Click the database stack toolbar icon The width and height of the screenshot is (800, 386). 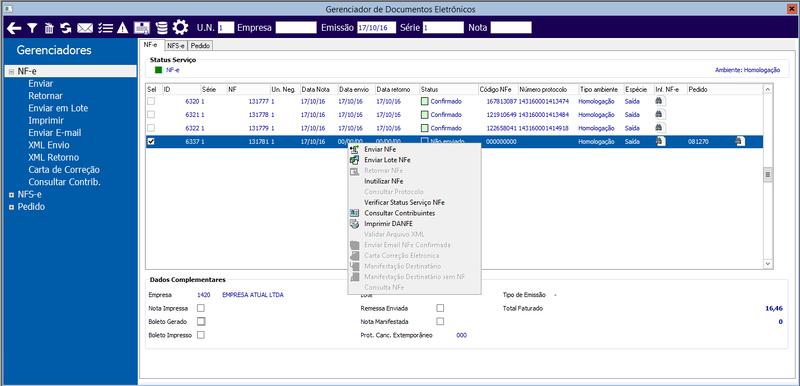click(x=161, y=28)
